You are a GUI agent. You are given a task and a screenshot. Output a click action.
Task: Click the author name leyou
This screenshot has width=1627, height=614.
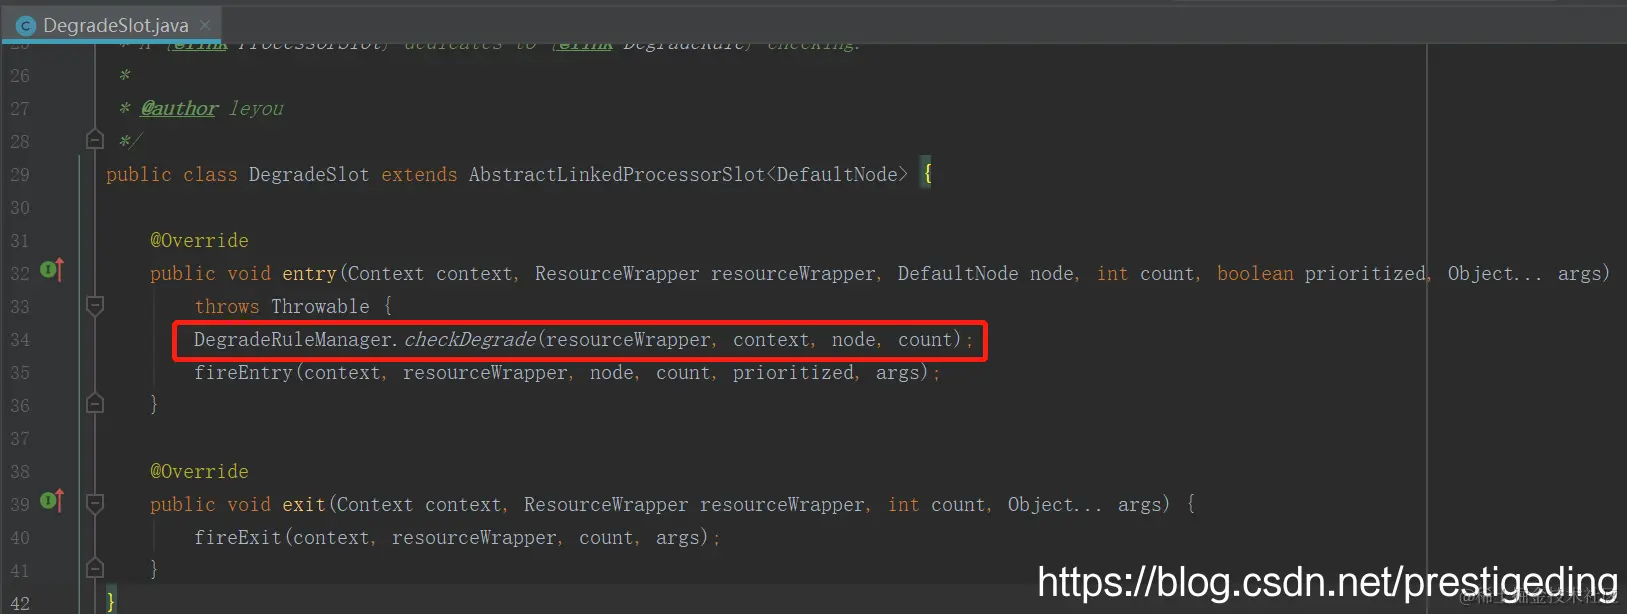[256, 108]
